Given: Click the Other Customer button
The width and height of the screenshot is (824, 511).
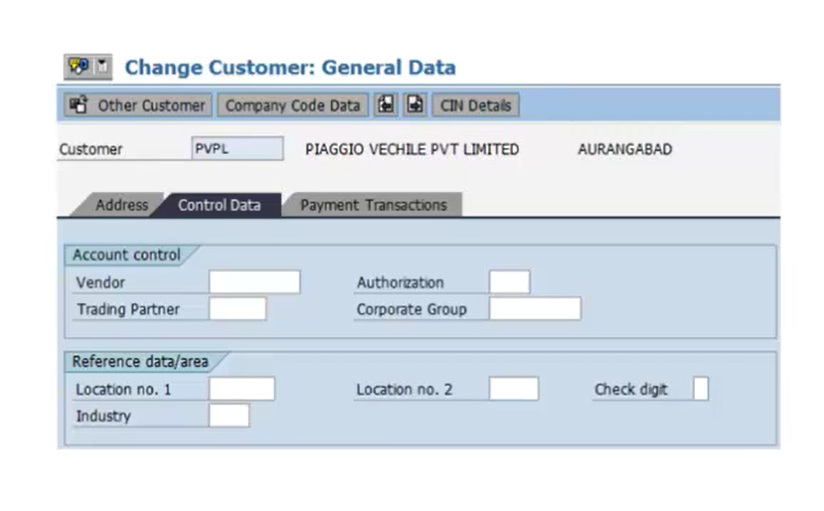Looking at the screenshot, I should (138, 105).
